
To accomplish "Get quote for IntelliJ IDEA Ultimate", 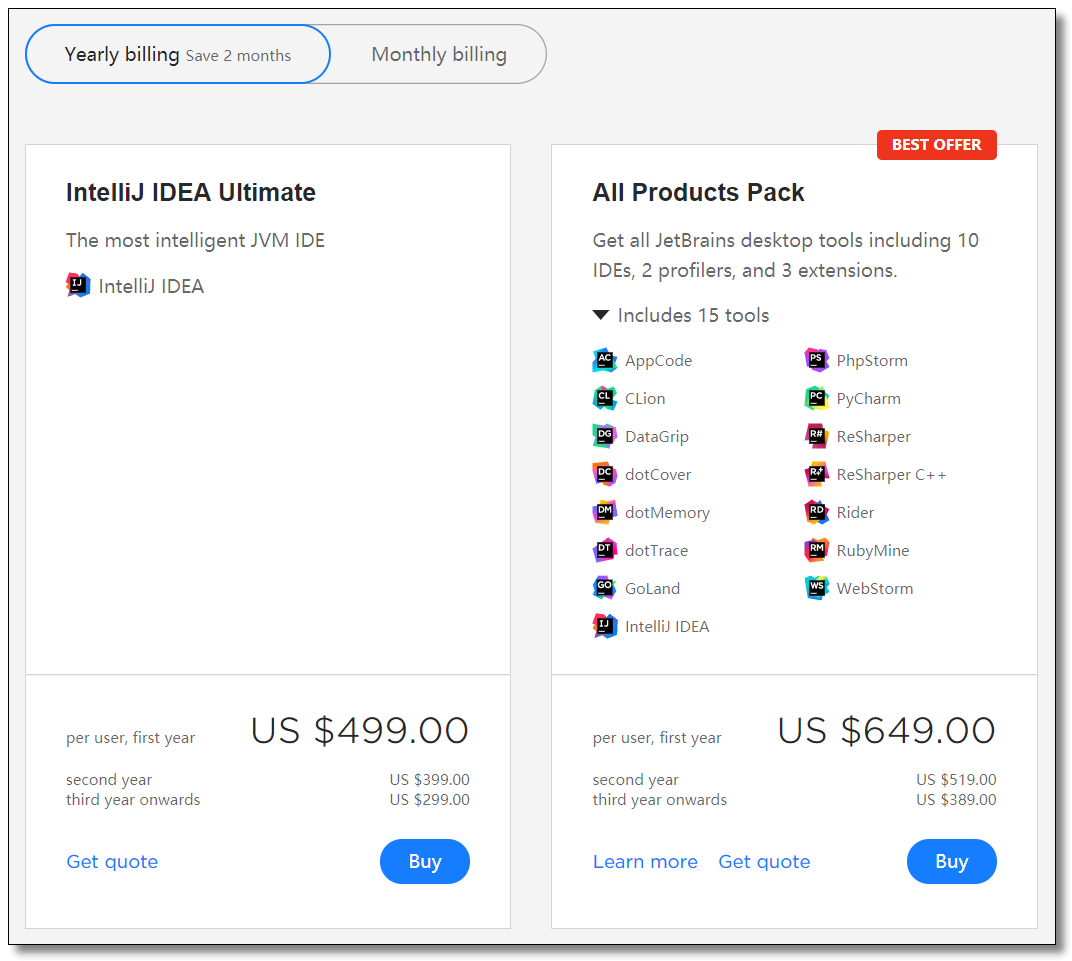I will click(x=112, y=862).
